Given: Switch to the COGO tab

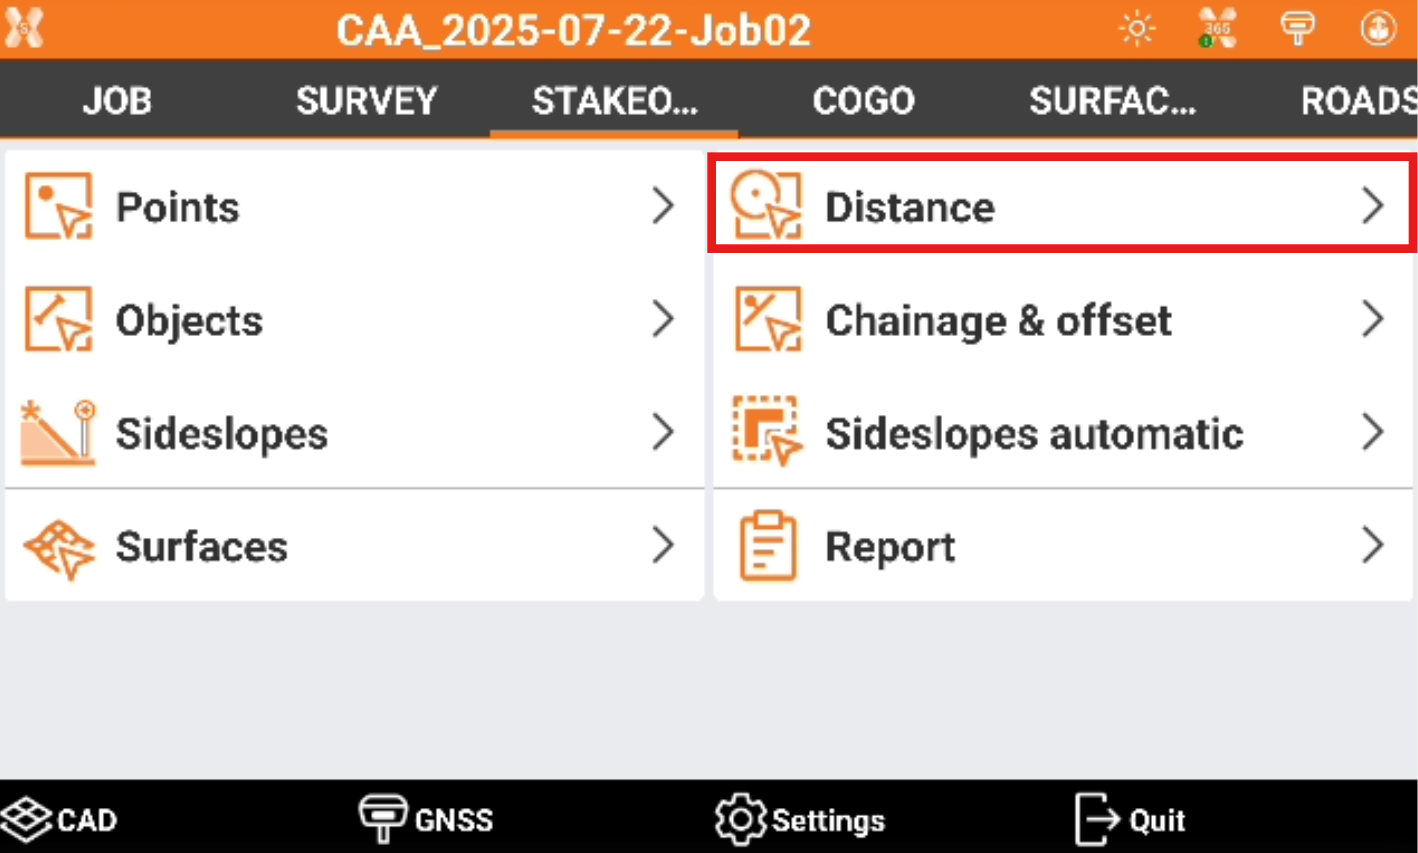Looking at the screenshot, I should coord(863,100).
